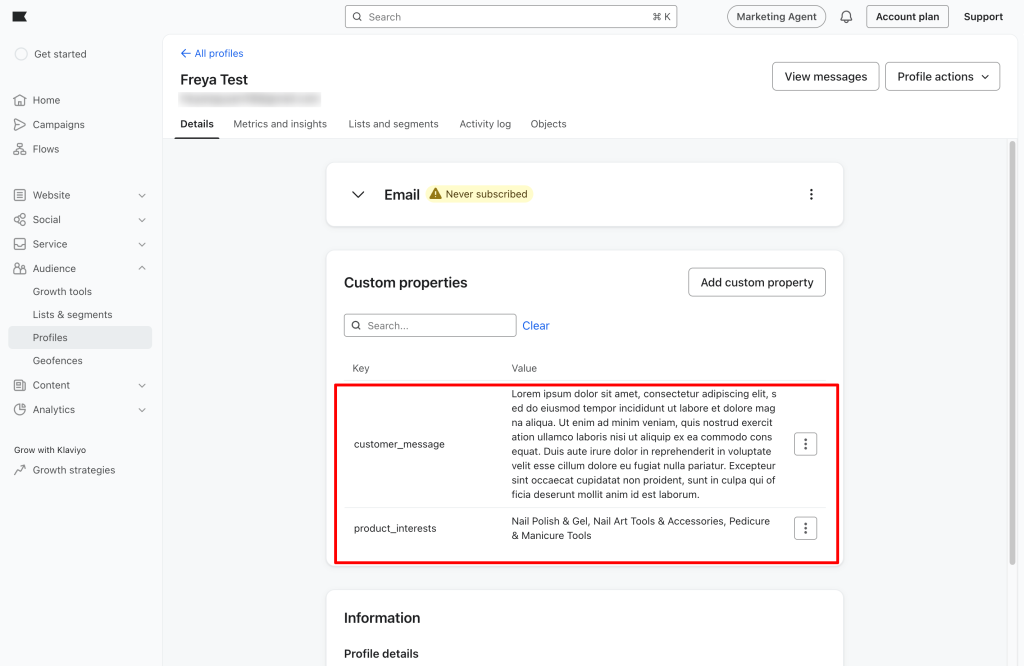Click the Social icon in sidebar
Screen dimensions: 1024x666
pyautogui.click(x=20, y=219)
